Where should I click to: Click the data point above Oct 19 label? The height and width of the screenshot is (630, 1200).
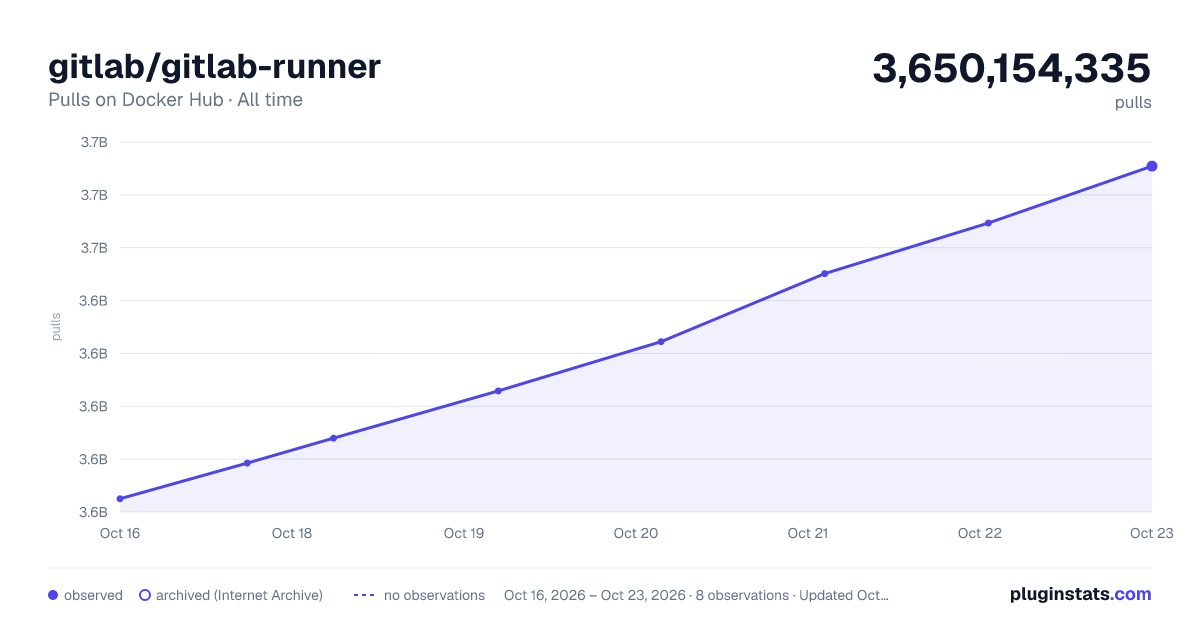coord(498,391)
